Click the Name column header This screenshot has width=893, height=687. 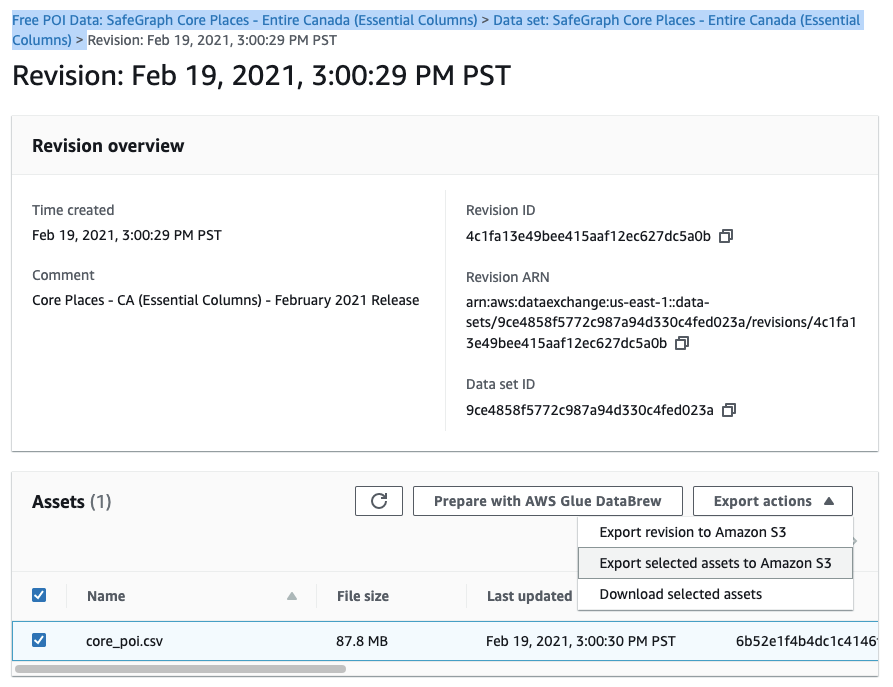pyautogui.click(x=106, y=596)
